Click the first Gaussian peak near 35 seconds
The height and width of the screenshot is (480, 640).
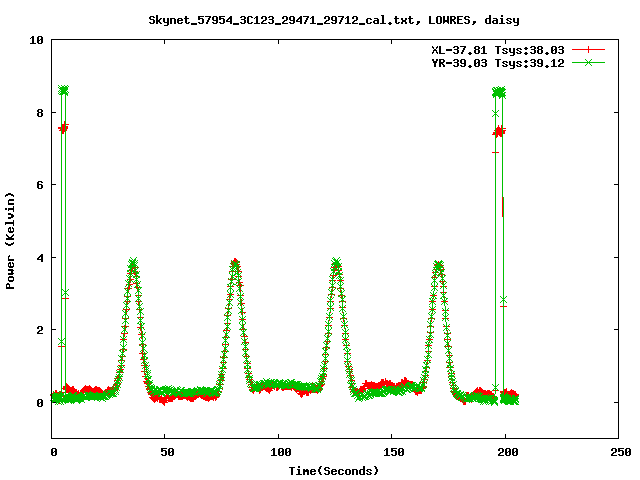point(133,263)
